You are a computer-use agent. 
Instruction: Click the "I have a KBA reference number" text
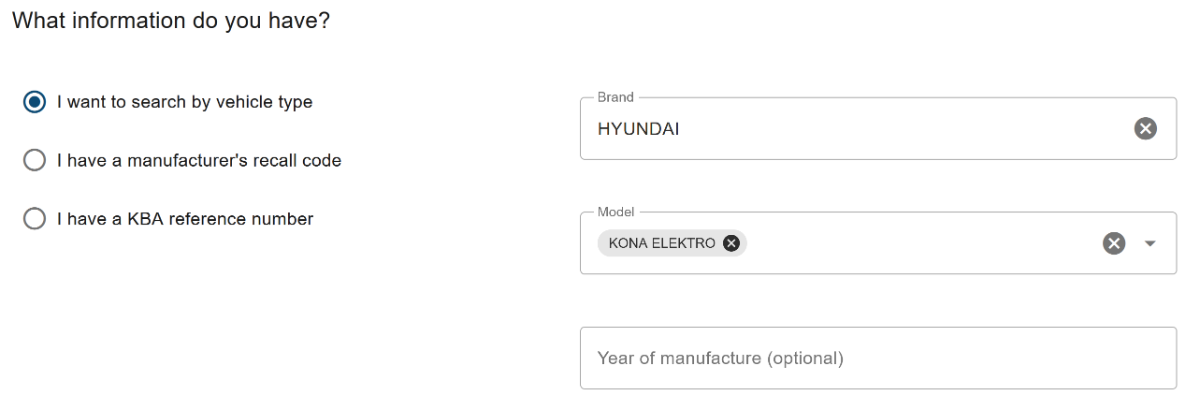(185, 219)
